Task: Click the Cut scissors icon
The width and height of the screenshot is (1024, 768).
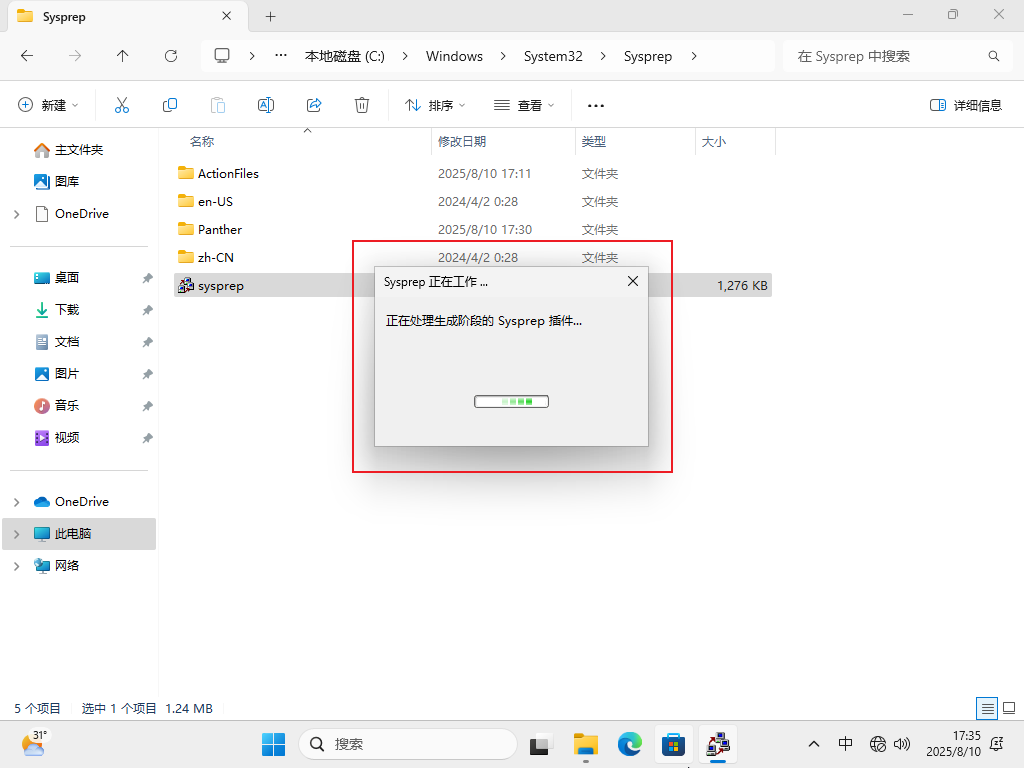Action: click(121, 105)
